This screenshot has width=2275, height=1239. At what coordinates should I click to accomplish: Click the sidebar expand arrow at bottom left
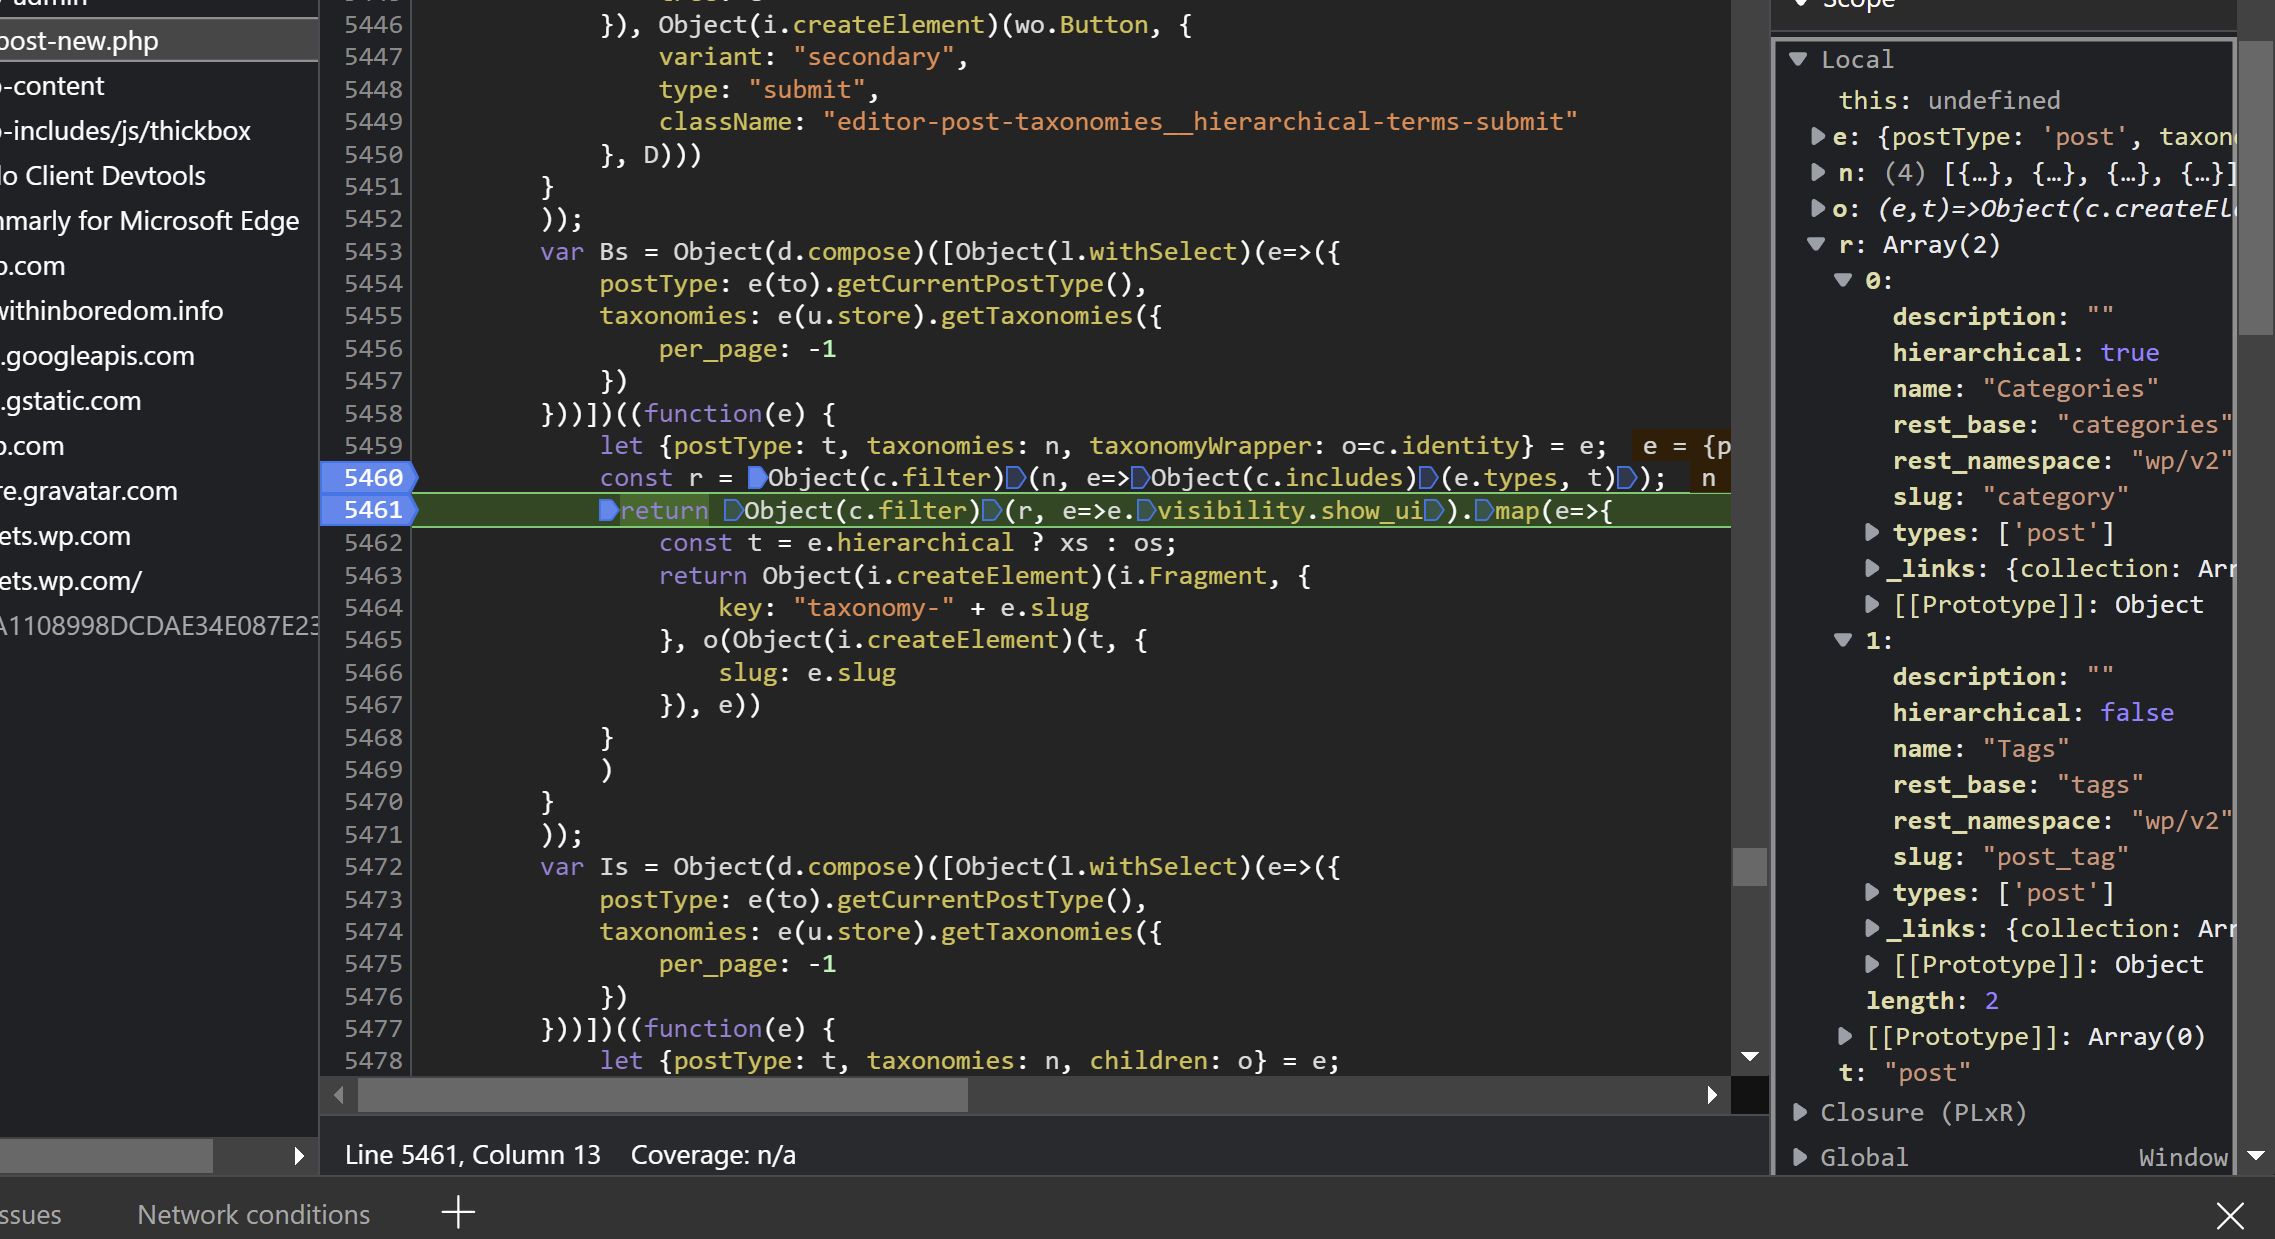298,1156
